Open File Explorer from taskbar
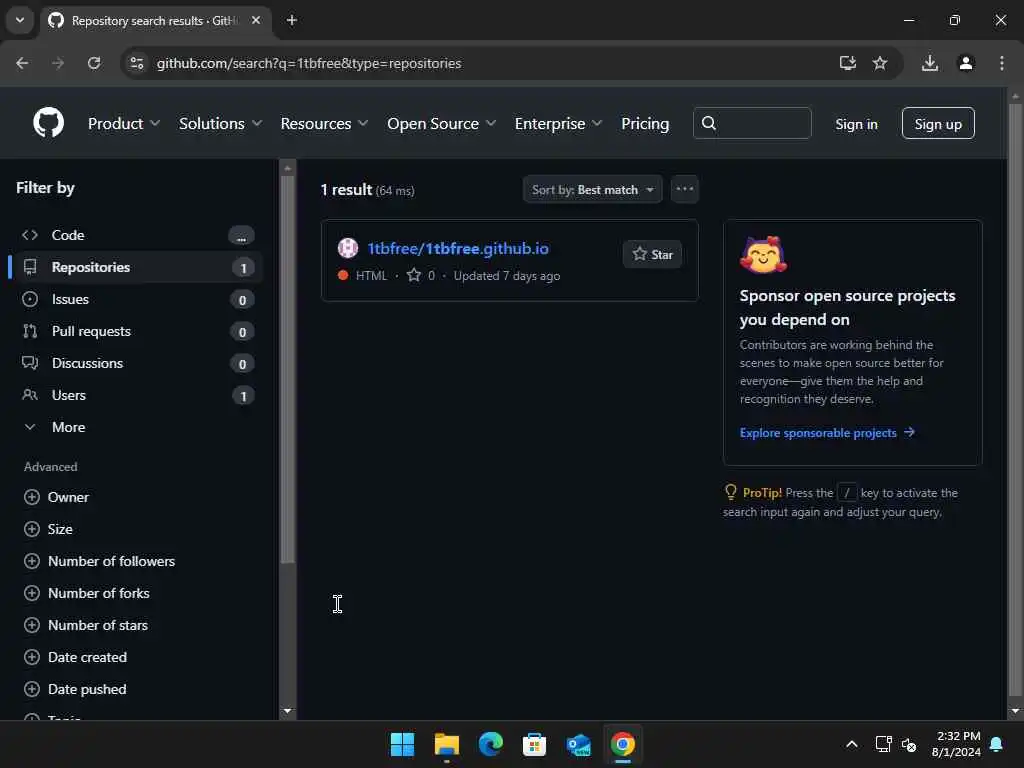1024x768 pixels. pos(447,744)
